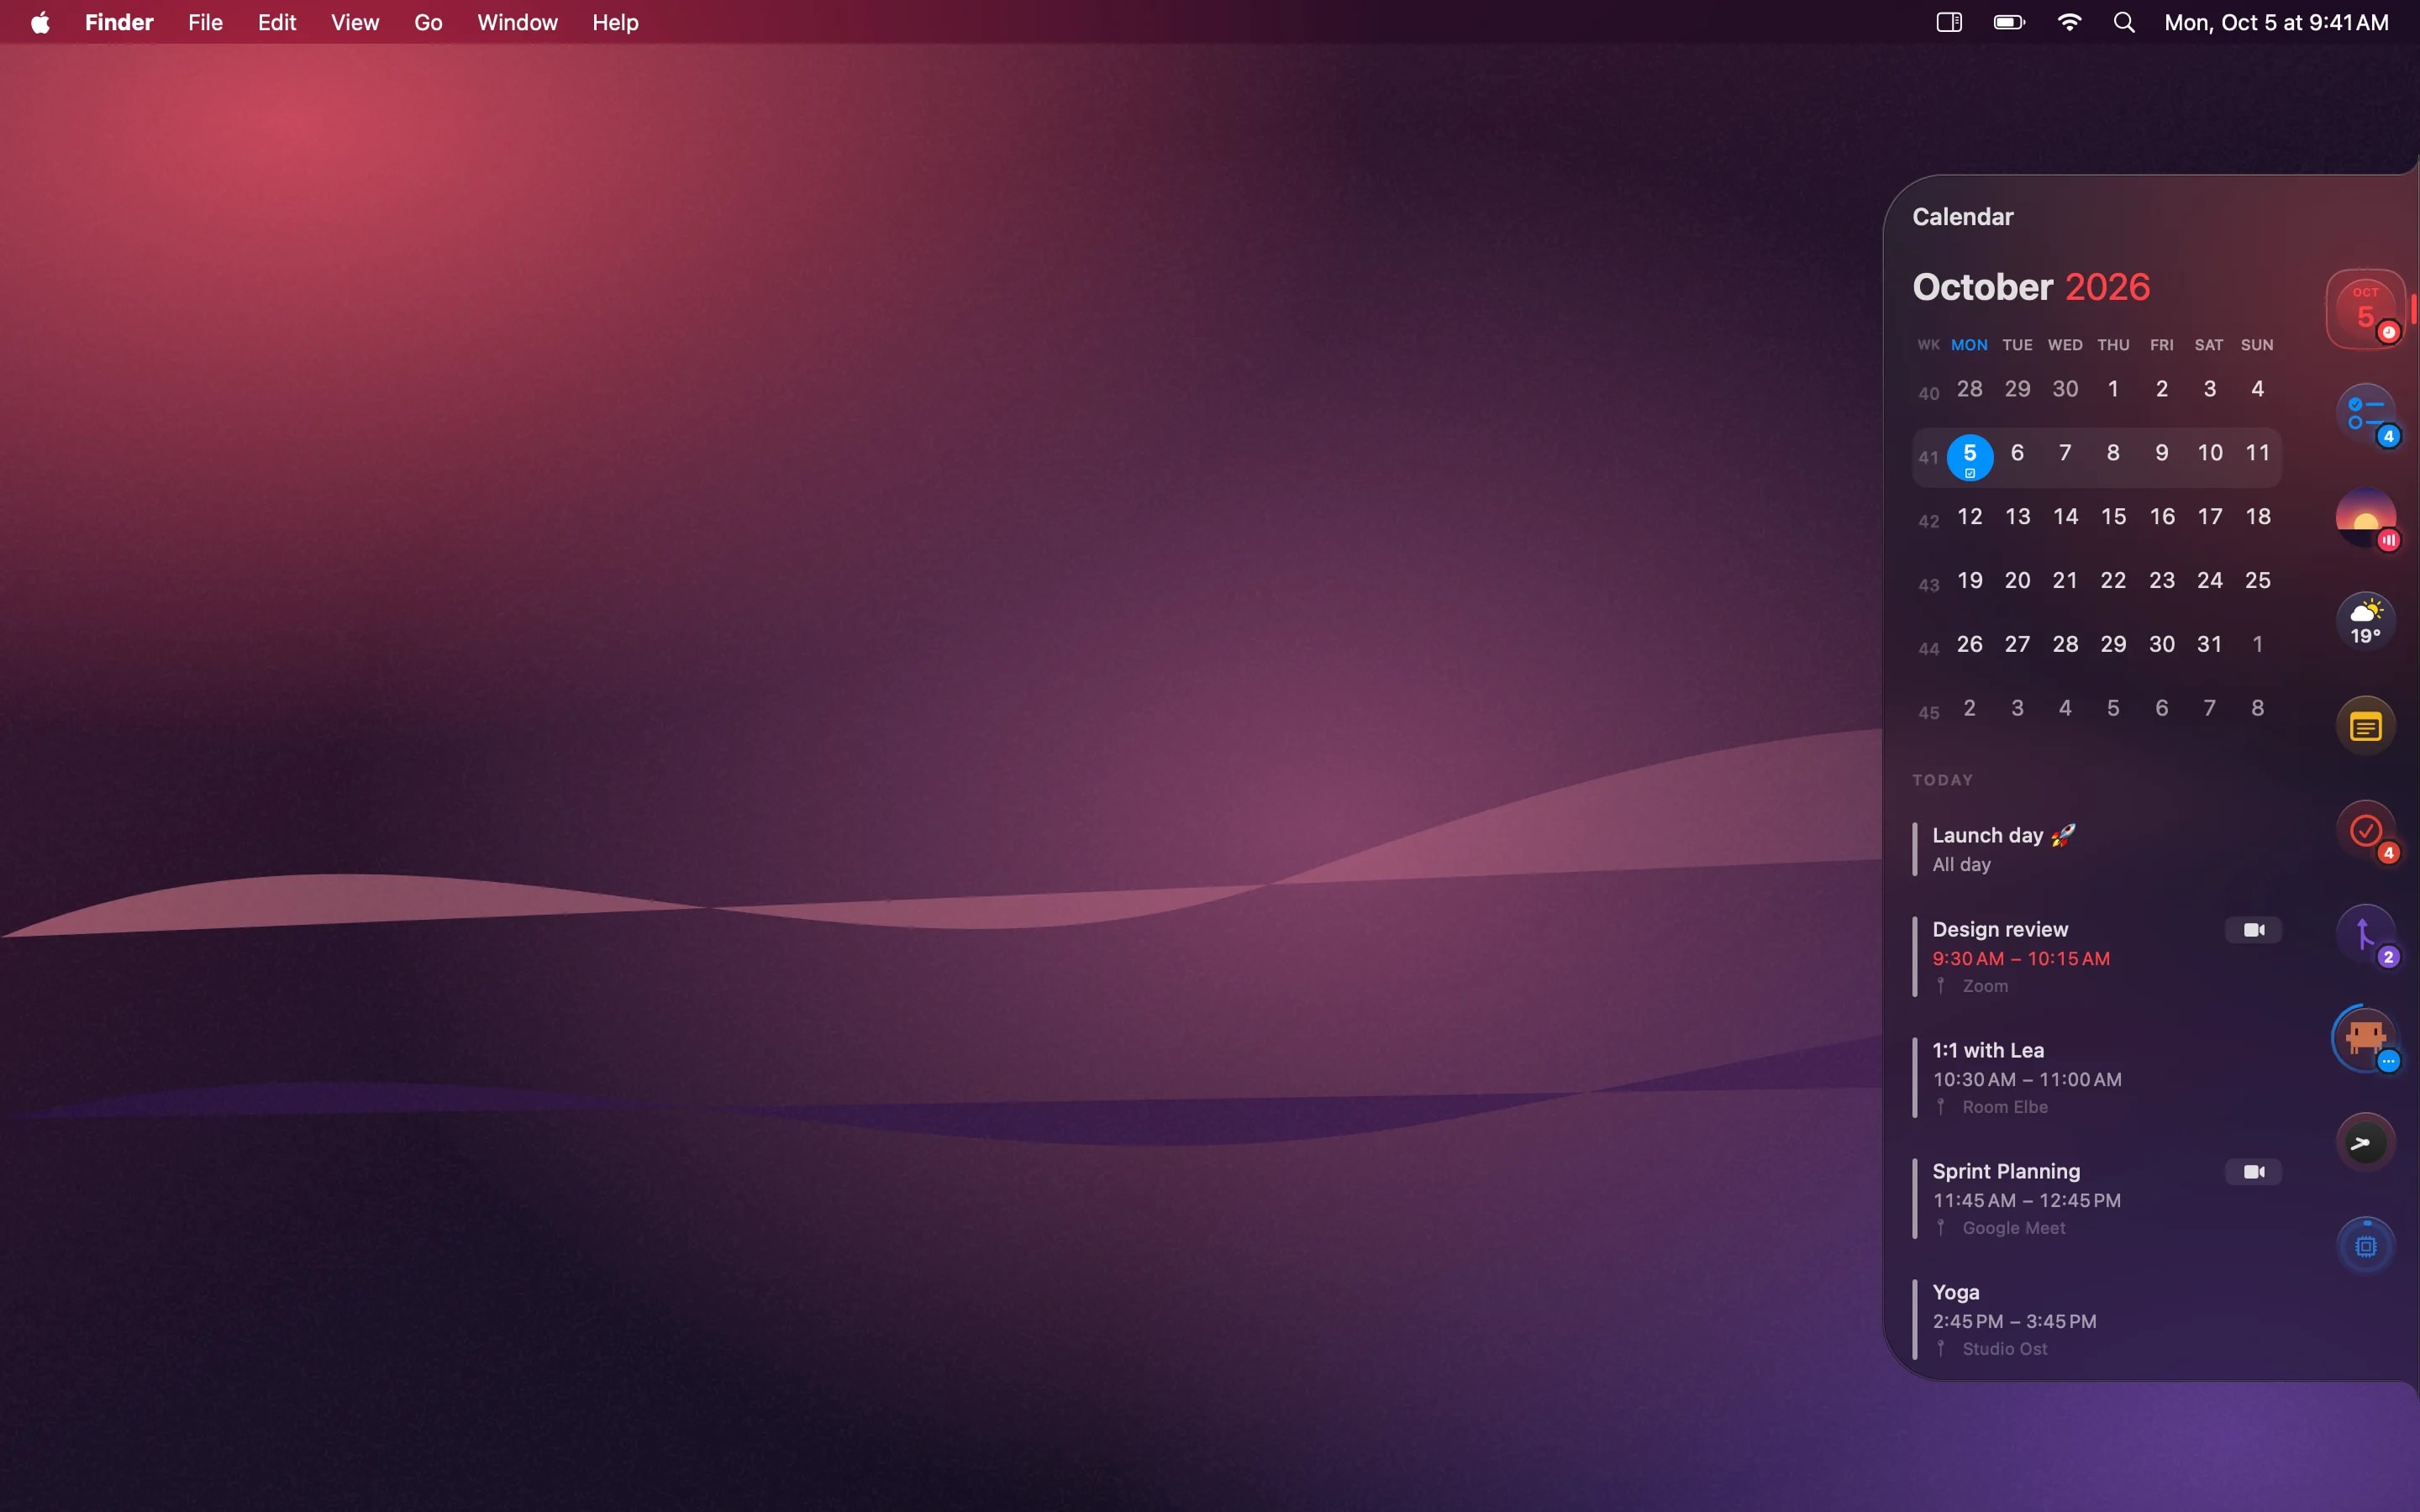Open the File menu
This screenshot has width=2420, height=1512.
[x=205, y=22]
